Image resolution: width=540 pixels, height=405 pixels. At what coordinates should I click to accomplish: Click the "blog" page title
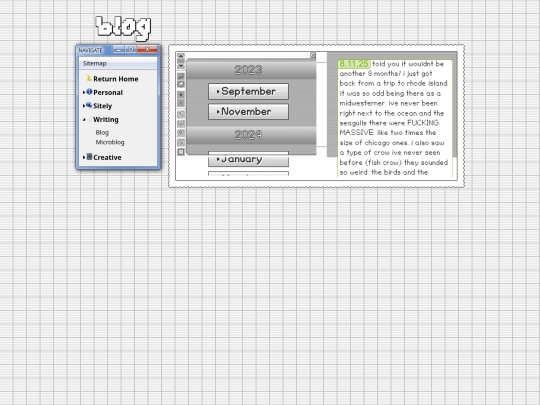pos(124,28)
